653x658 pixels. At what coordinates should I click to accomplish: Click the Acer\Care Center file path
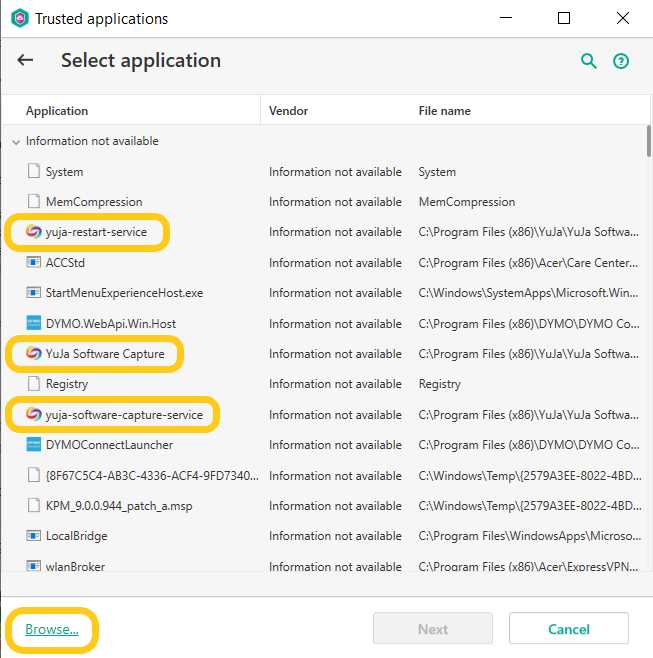[528, 263]
